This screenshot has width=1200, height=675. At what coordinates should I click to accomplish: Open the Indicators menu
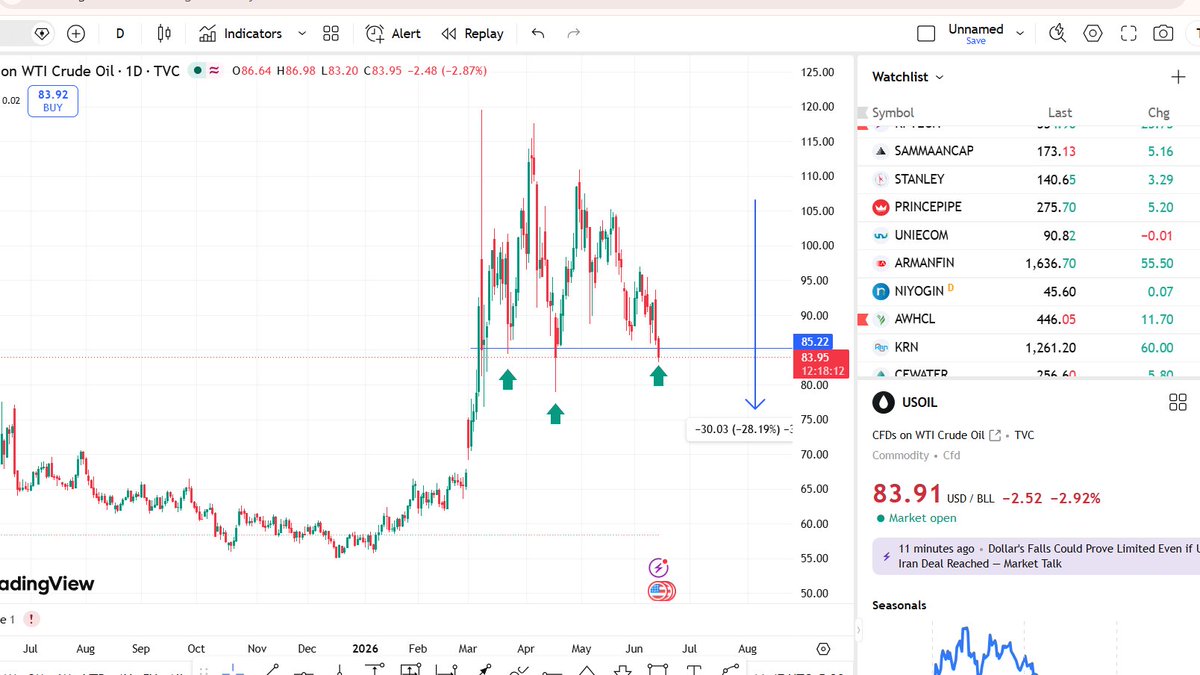click(x=241, y=33)
